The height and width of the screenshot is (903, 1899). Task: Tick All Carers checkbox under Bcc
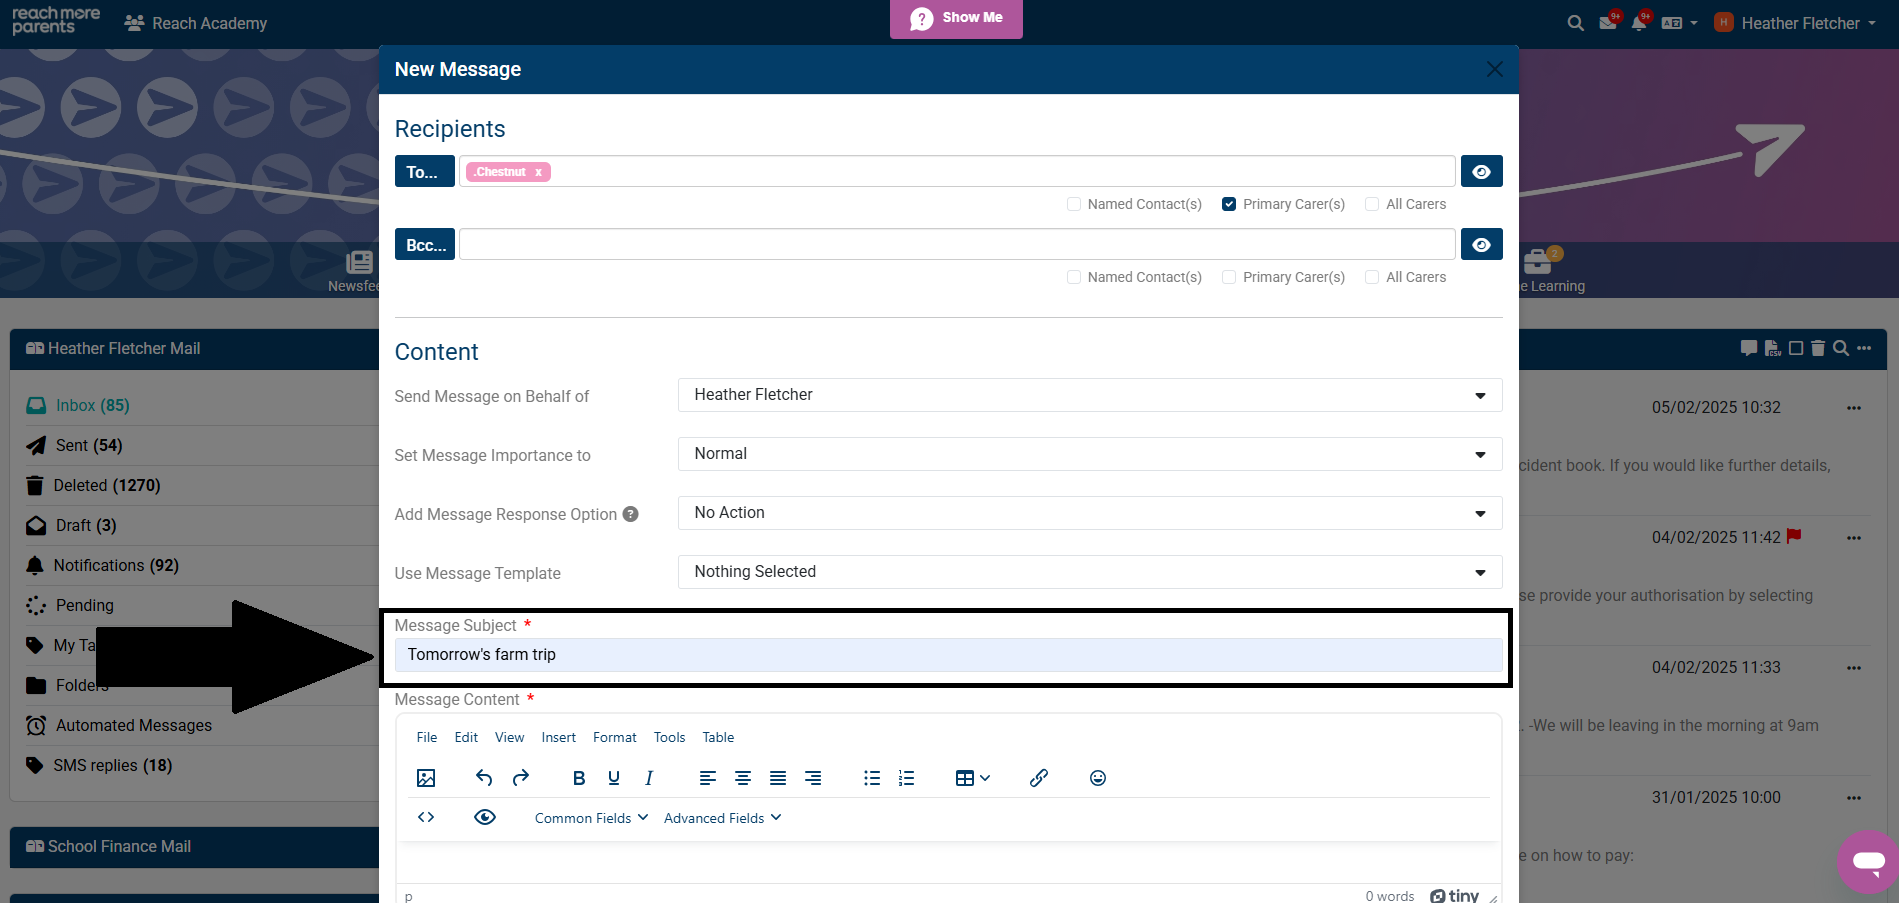tap(1372, 277)
